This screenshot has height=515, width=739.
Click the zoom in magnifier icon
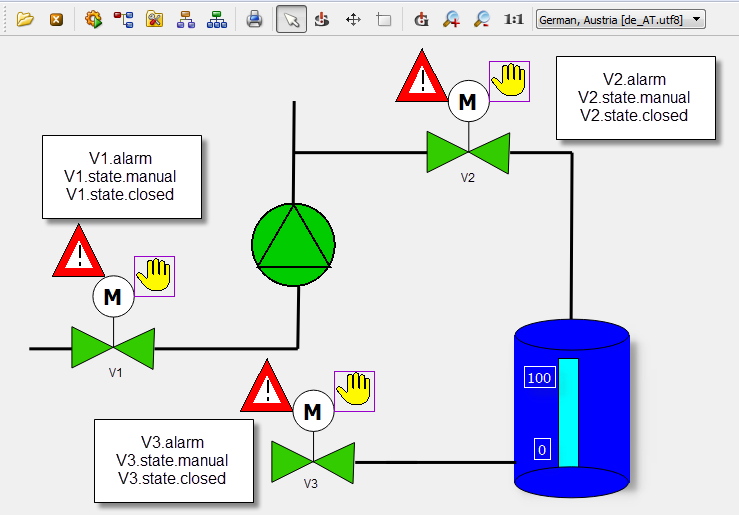click(451, 19)
